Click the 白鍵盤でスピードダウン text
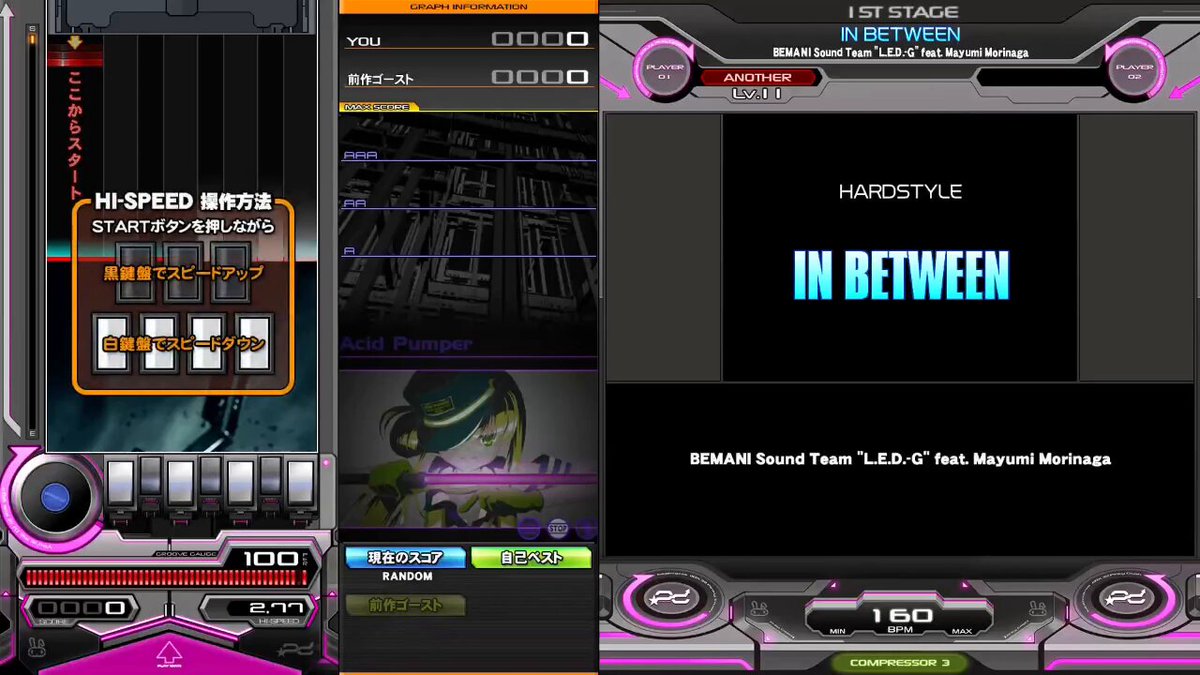 pos(184,344)
